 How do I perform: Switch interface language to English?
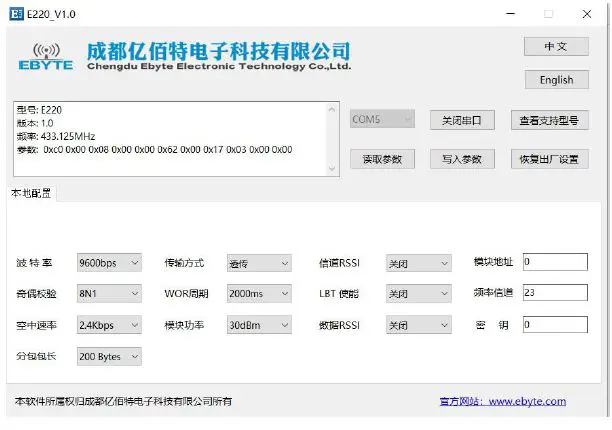pyautogui.click(x=556, y=80)
